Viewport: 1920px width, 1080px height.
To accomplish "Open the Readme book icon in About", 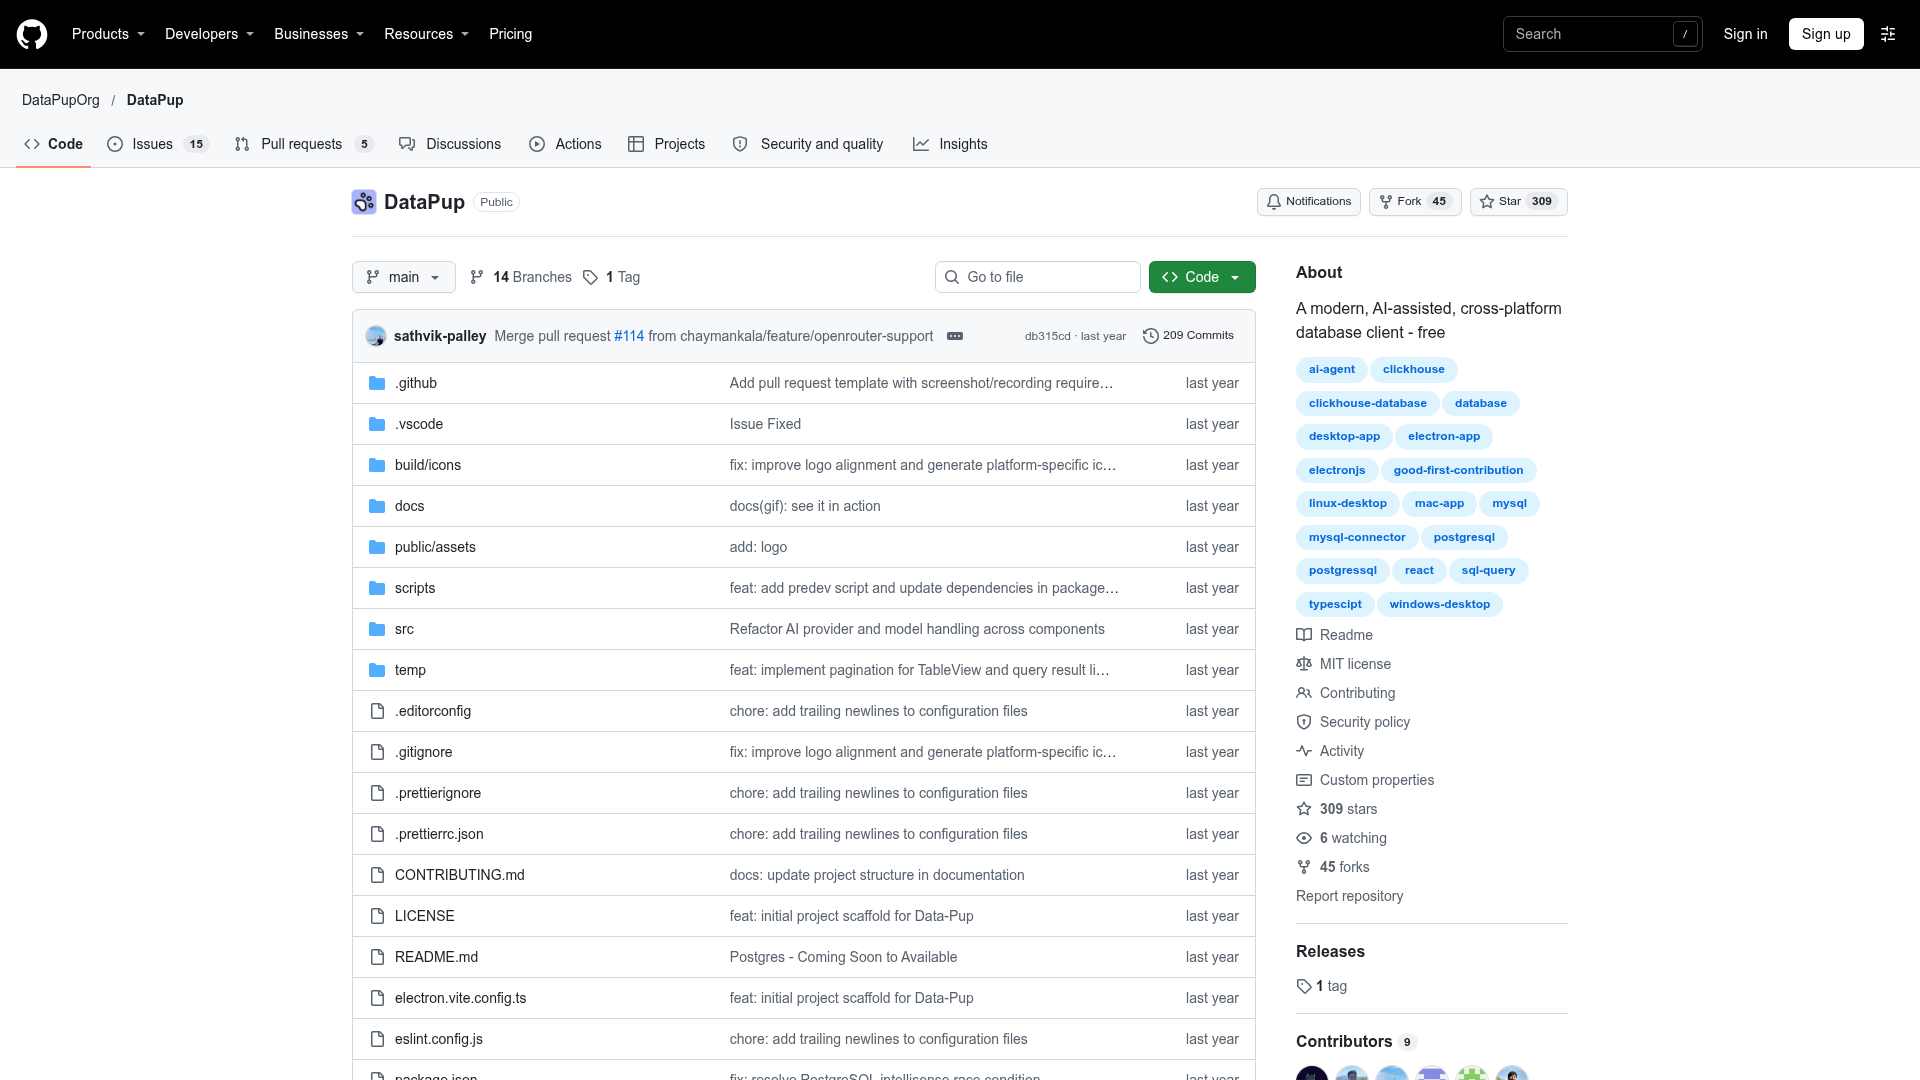I will coord(1304,635).
